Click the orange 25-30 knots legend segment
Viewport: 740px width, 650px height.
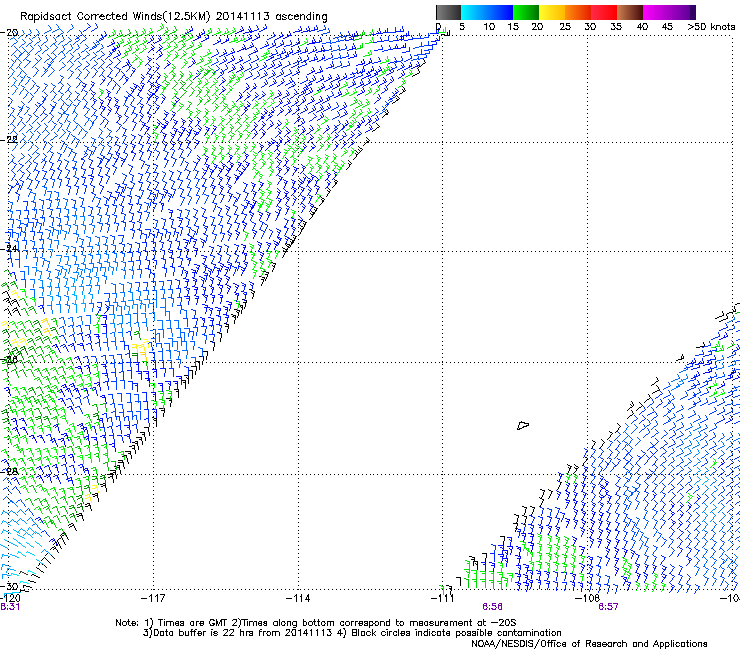[578, 12]
